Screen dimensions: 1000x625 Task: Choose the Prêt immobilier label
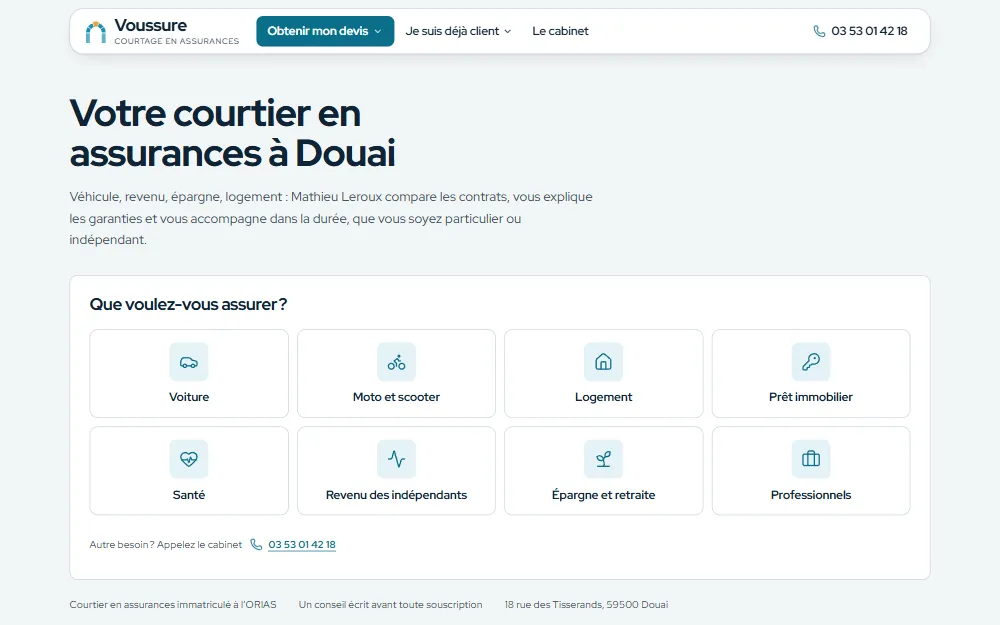[x=811, y=397]
